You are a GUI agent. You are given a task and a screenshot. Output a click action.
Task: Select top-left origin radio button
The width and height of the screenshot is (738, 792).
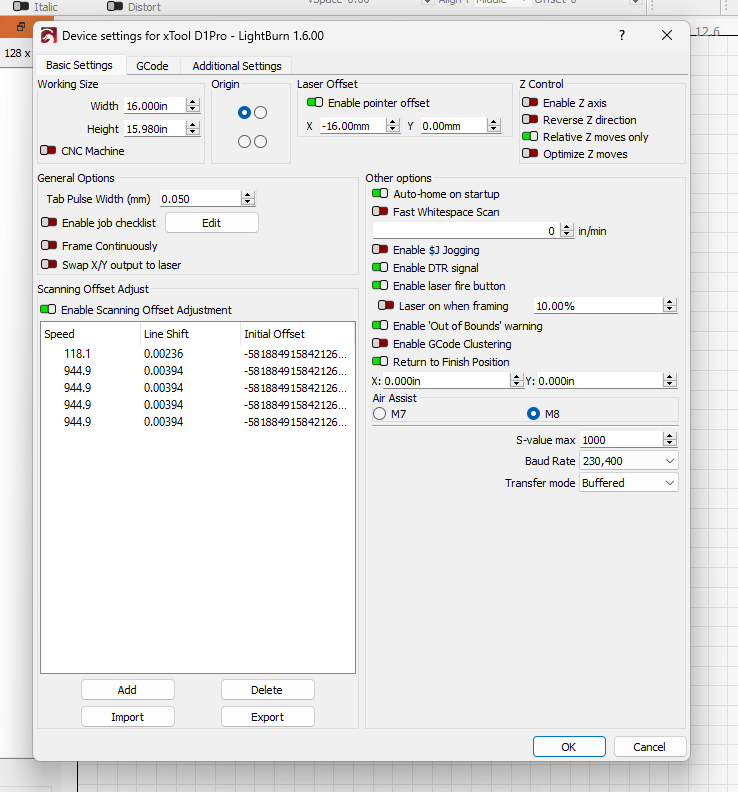tap(244, 113)
